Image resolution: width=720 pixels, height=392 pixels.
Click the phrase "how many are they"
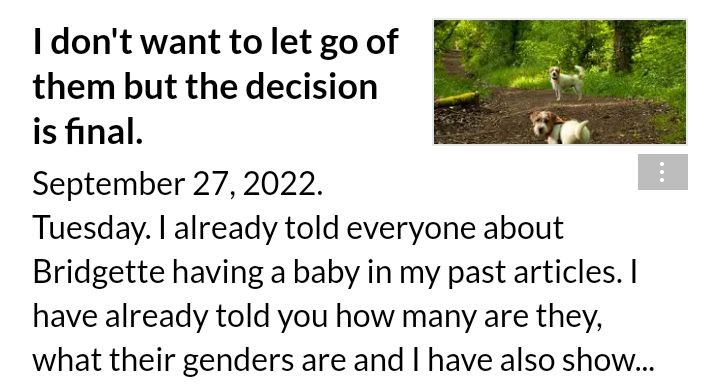468,317
